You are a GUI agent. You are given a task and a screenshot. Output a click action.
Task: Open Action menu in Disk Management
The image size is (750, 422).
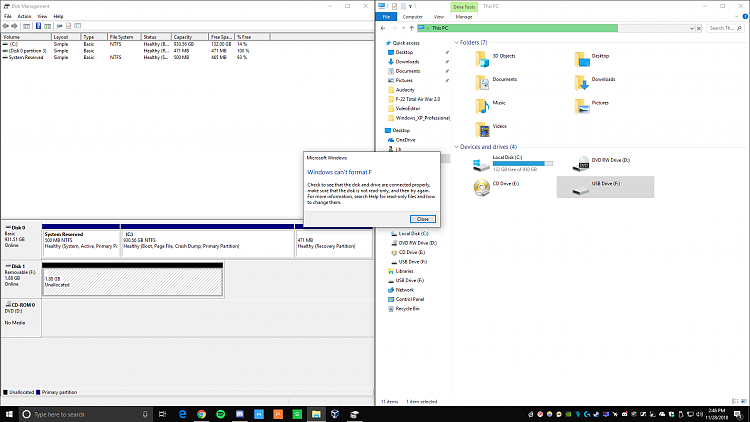click(x=24, y=16)
